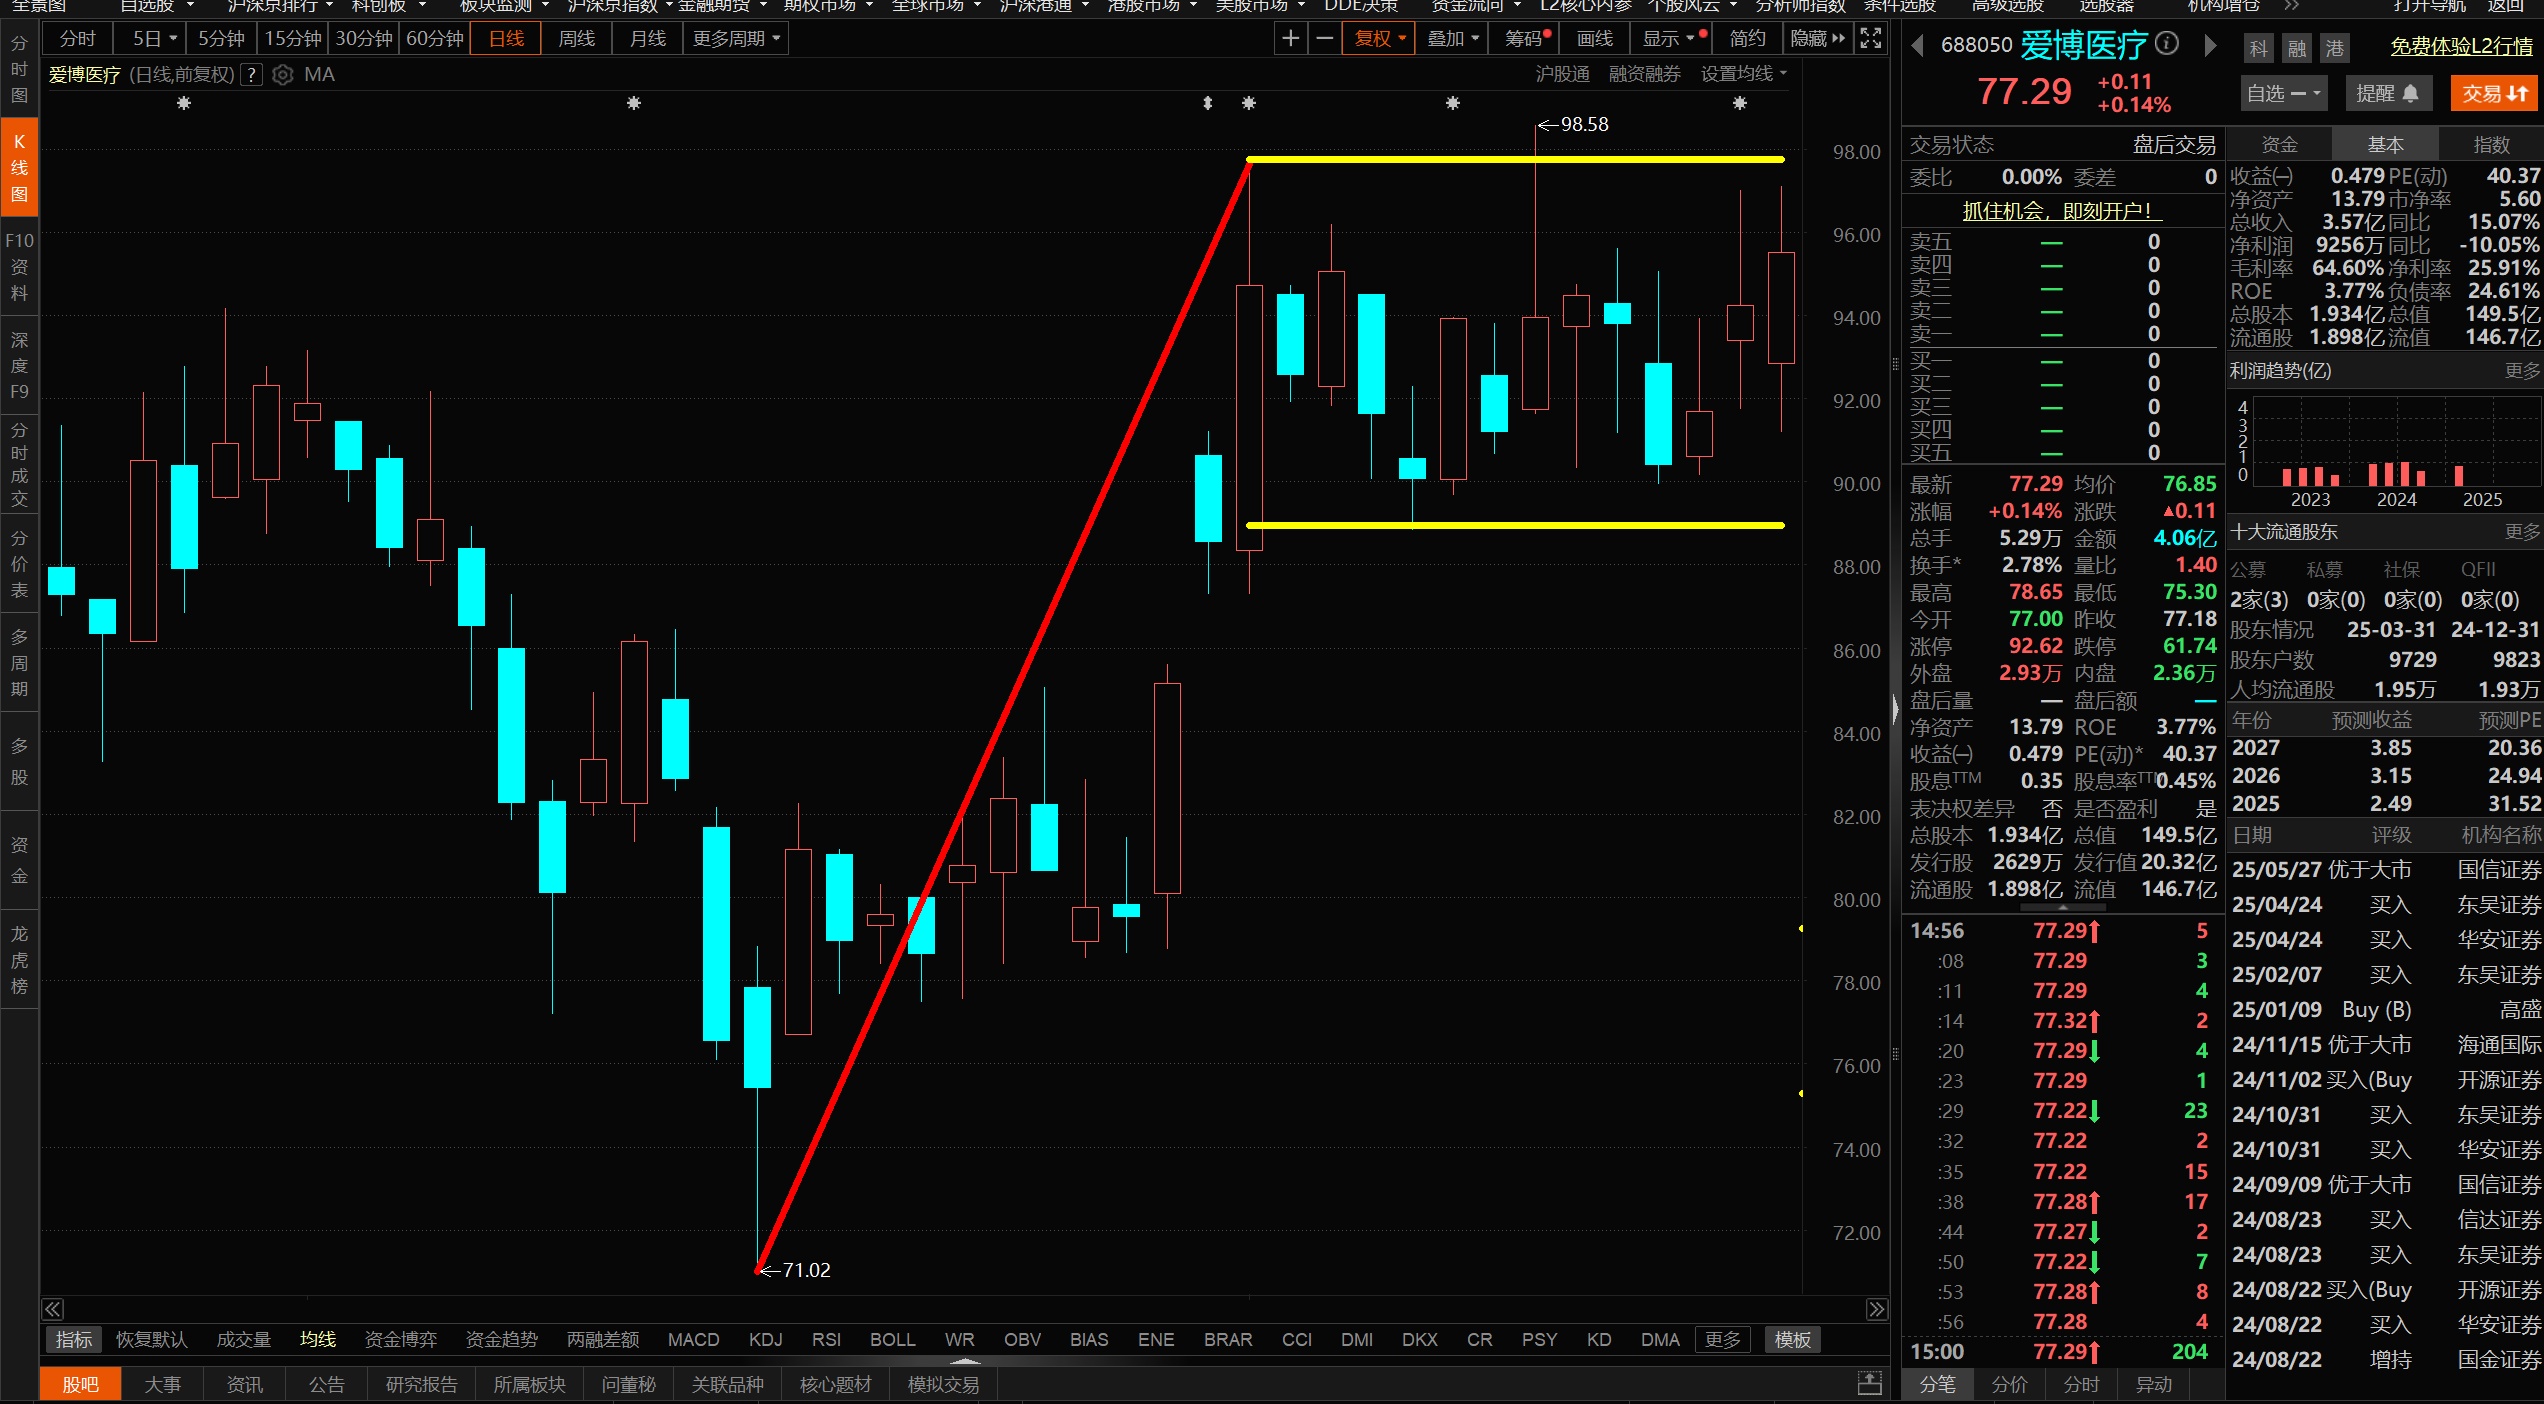Open the 自选 dropdown

pos(2283,94)
